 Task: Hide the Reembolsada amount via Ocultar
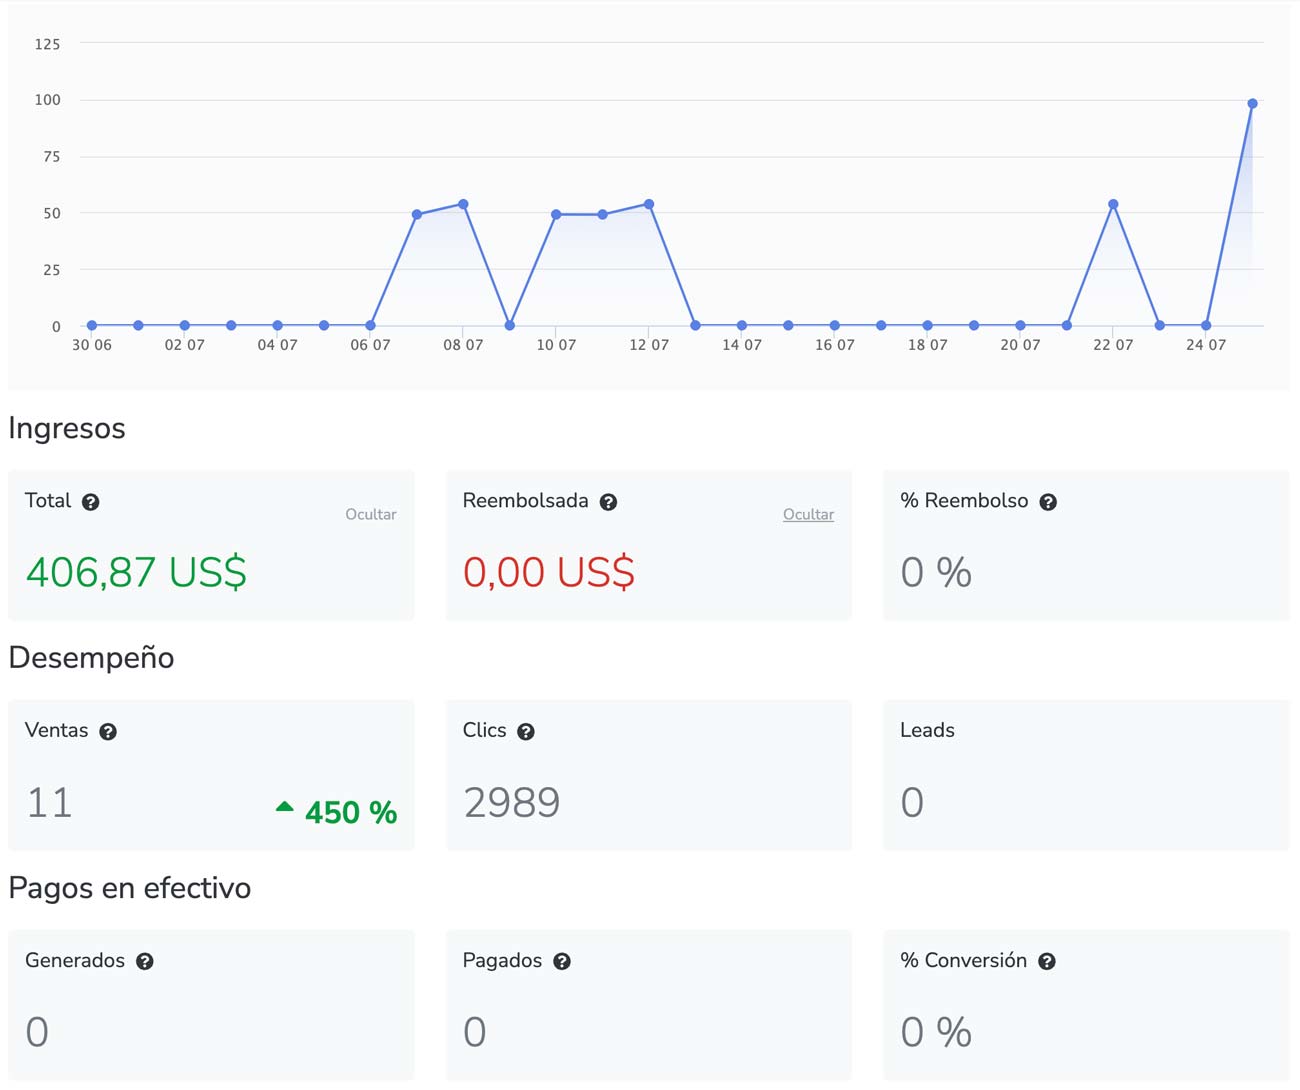pos(808,514)
